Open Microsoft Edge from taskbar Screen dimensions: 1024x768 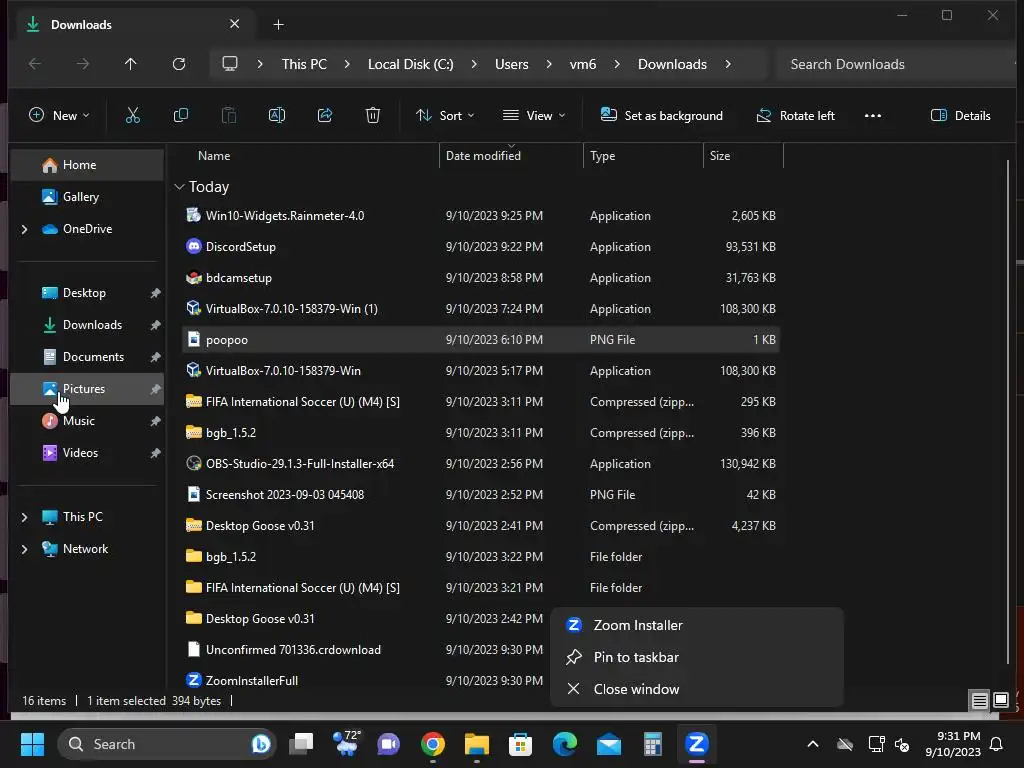(x=565, y=744)
